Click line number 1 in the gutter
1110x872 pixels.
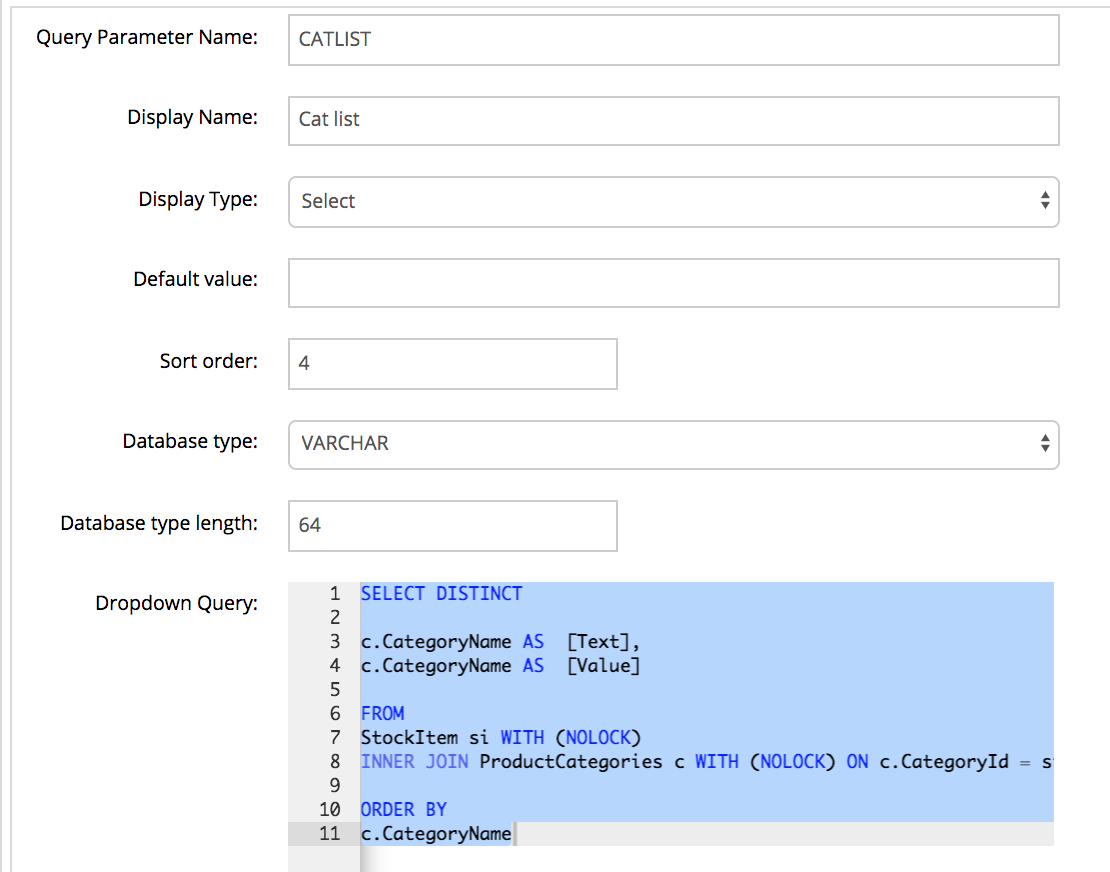[x=334, y=594]
